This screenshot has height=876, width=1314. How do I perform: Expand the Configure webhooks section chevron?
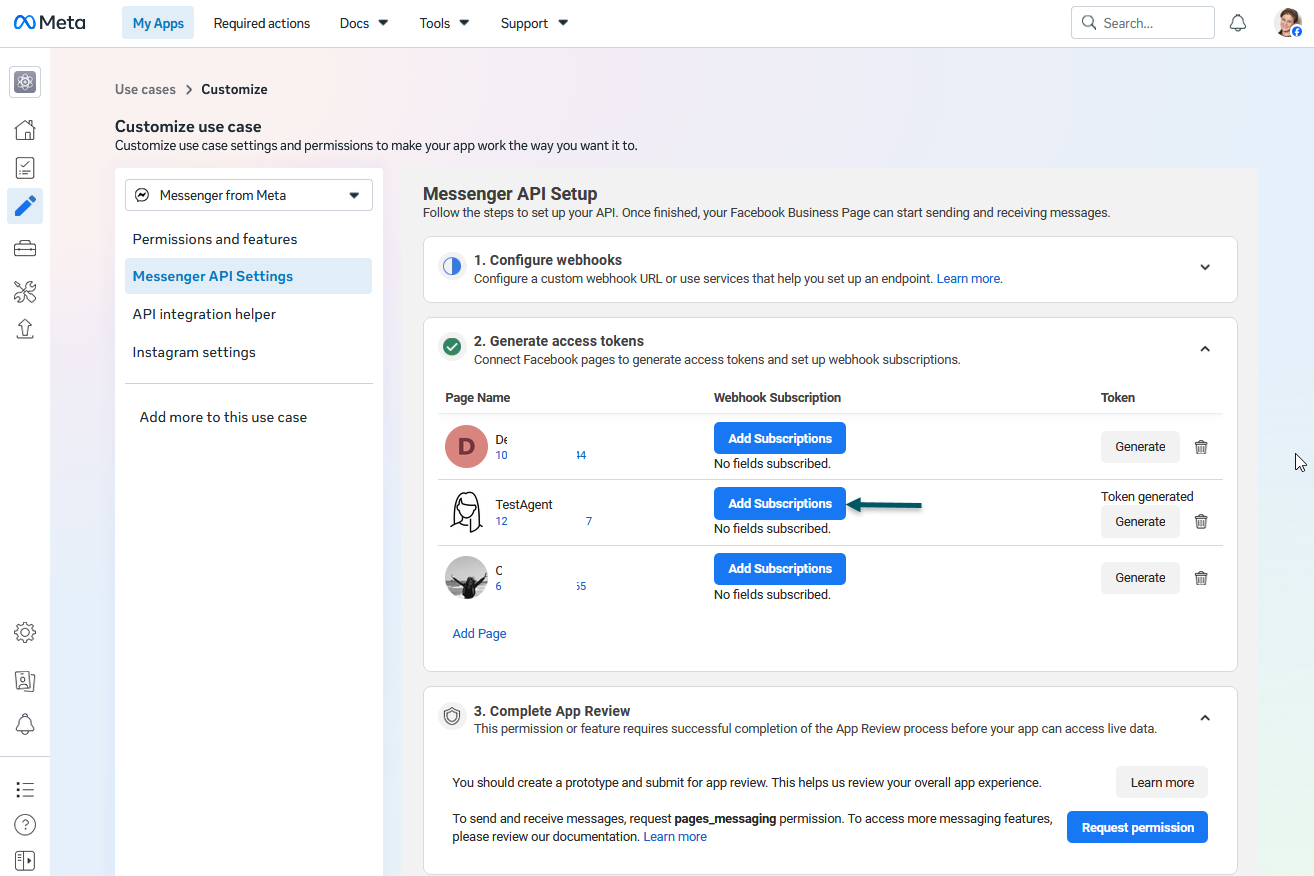click(x=1205, y=267)
